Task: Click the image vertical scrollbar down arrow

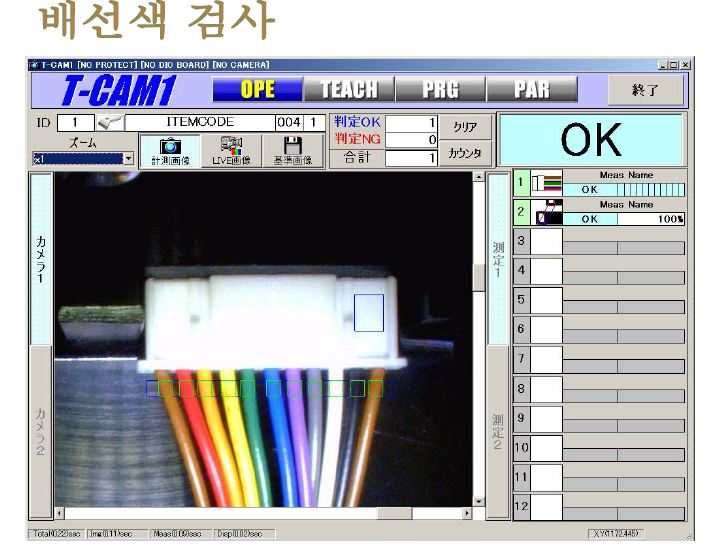Action: point(478,501)
